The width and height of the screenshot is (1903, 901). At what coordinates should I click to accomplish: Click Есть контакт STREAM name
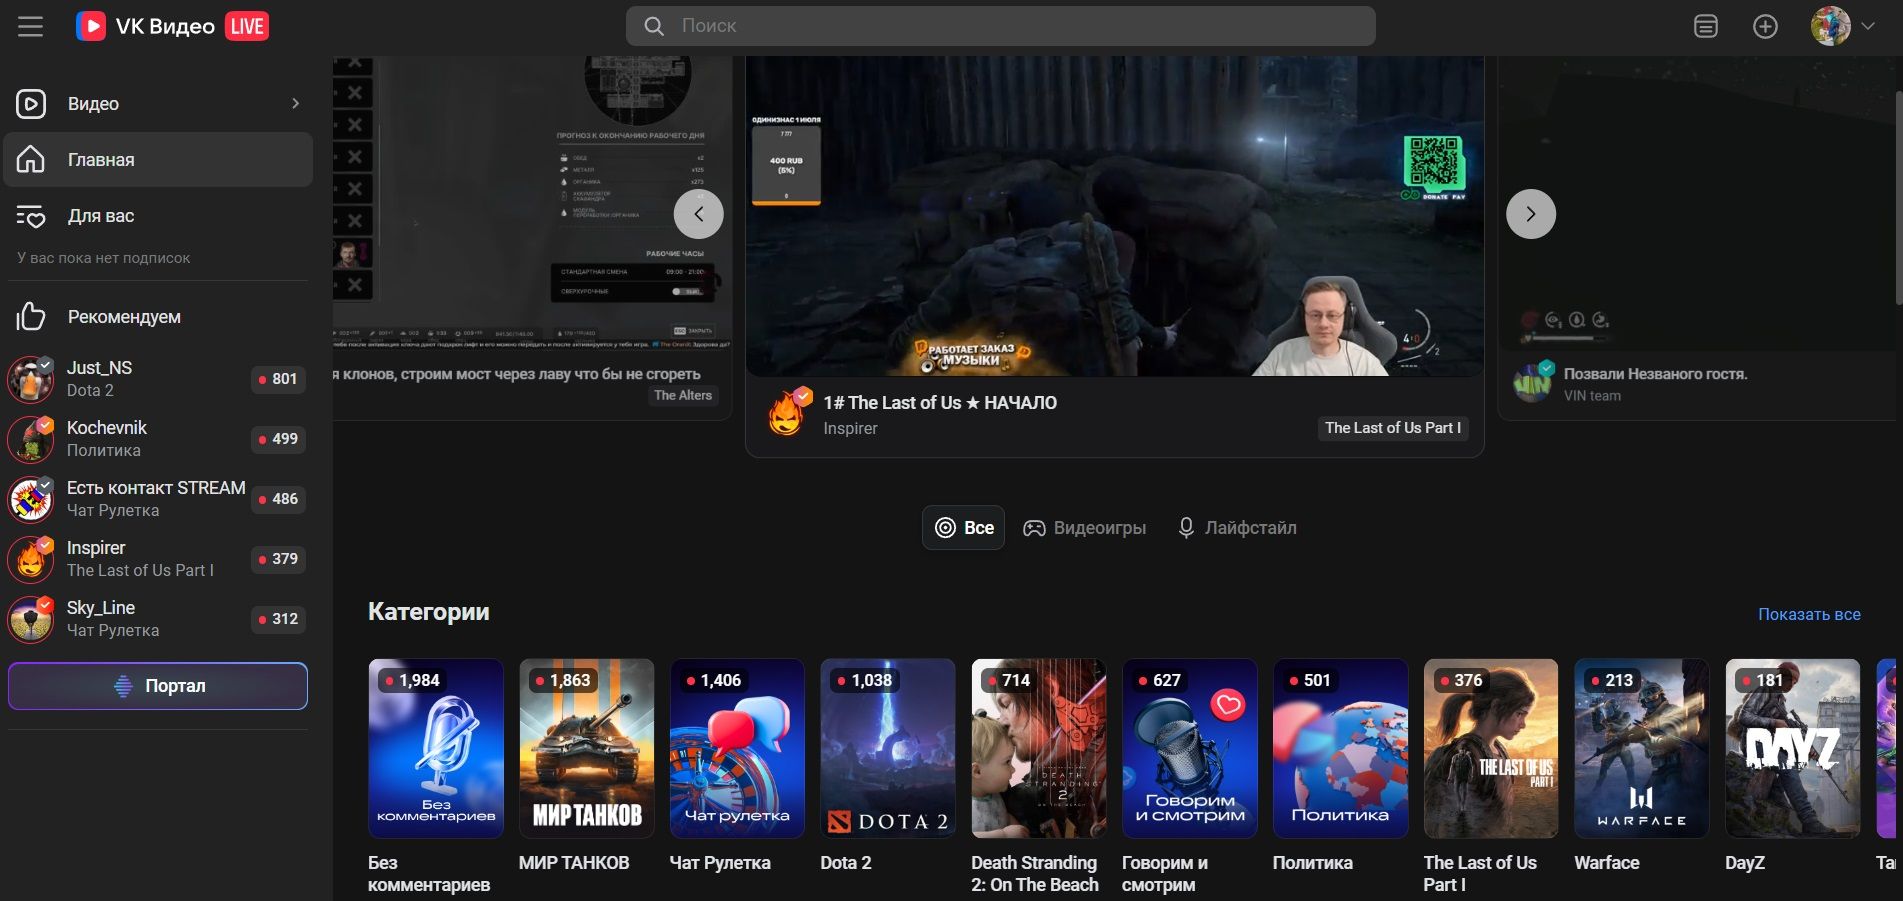[x=156, y=487]
